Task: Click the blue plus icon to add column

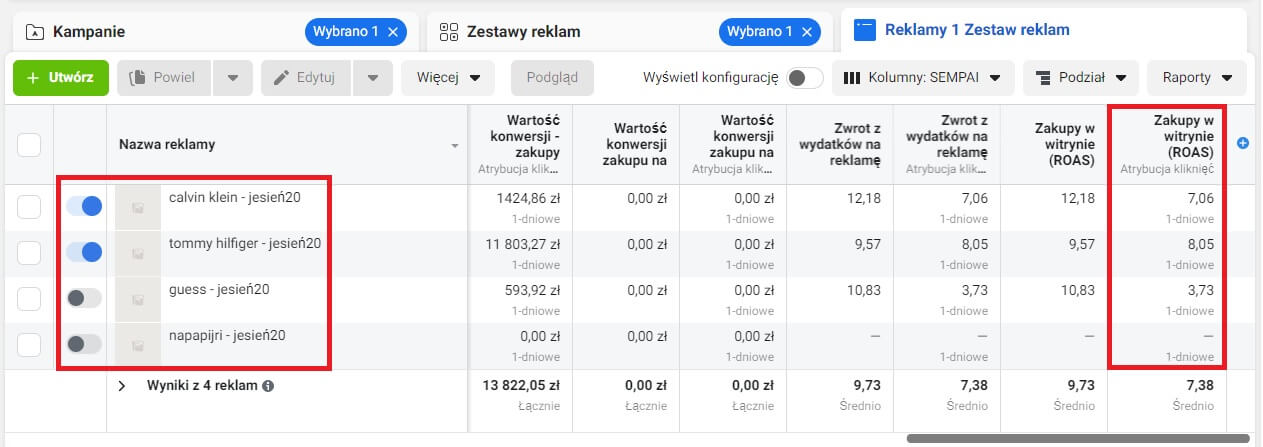Action: 1243,144
